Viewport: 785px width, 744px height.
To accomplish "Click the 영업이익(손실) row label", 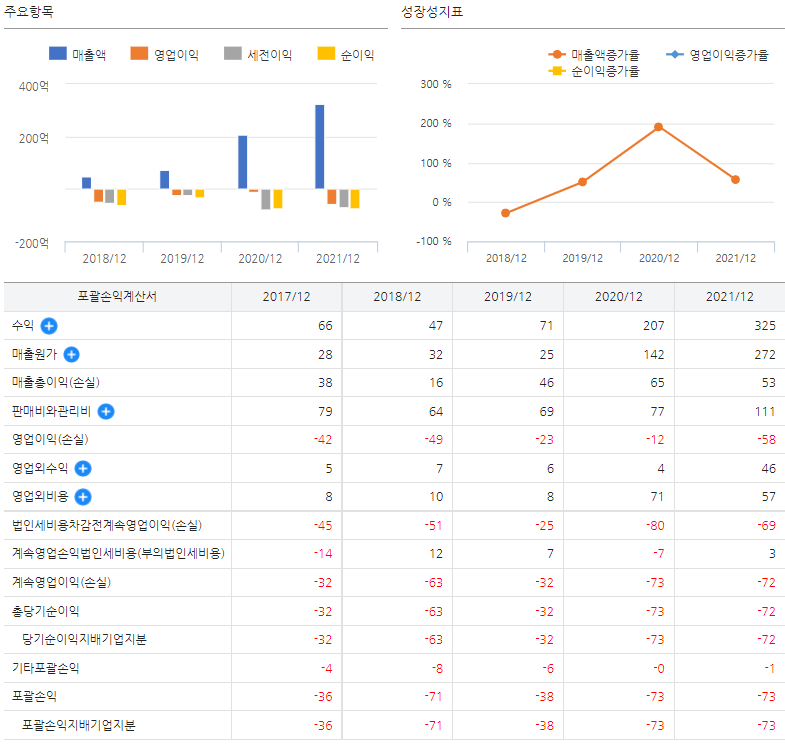I will coord(50,440).
